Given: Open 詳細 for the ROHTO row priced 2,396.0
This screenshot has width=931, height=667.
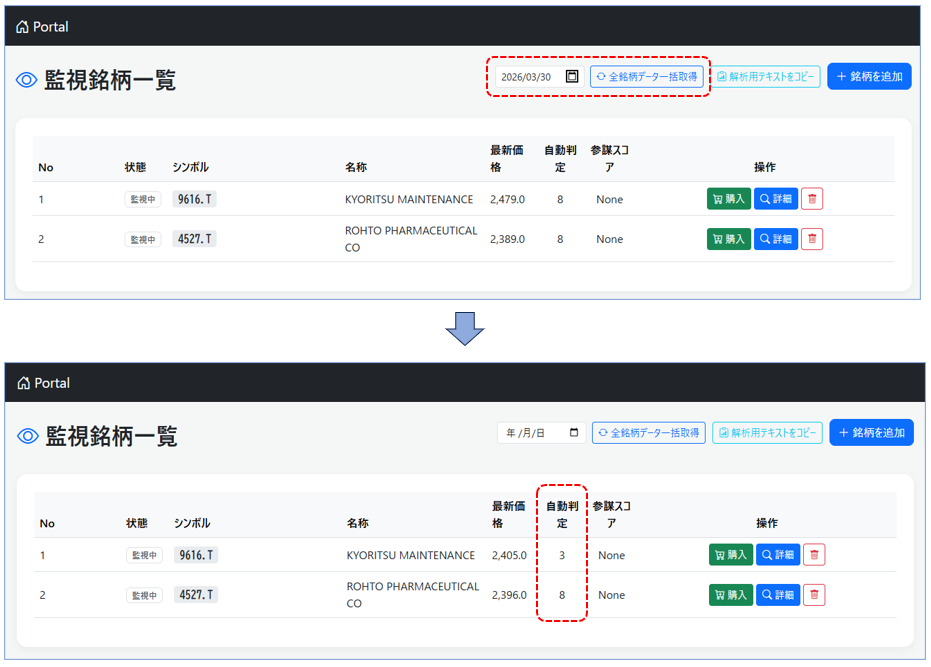Looking at the screenshot, I should tap(778, 595).
